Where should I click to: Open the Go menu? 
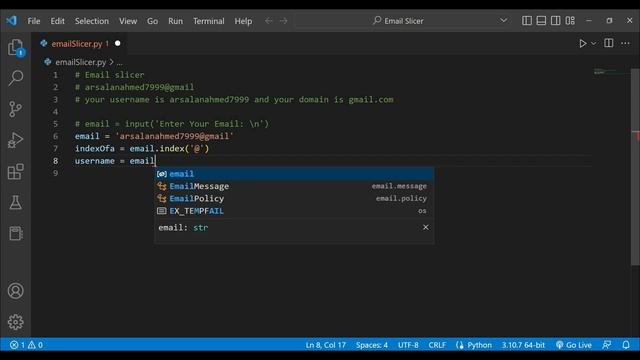point(152,21)
